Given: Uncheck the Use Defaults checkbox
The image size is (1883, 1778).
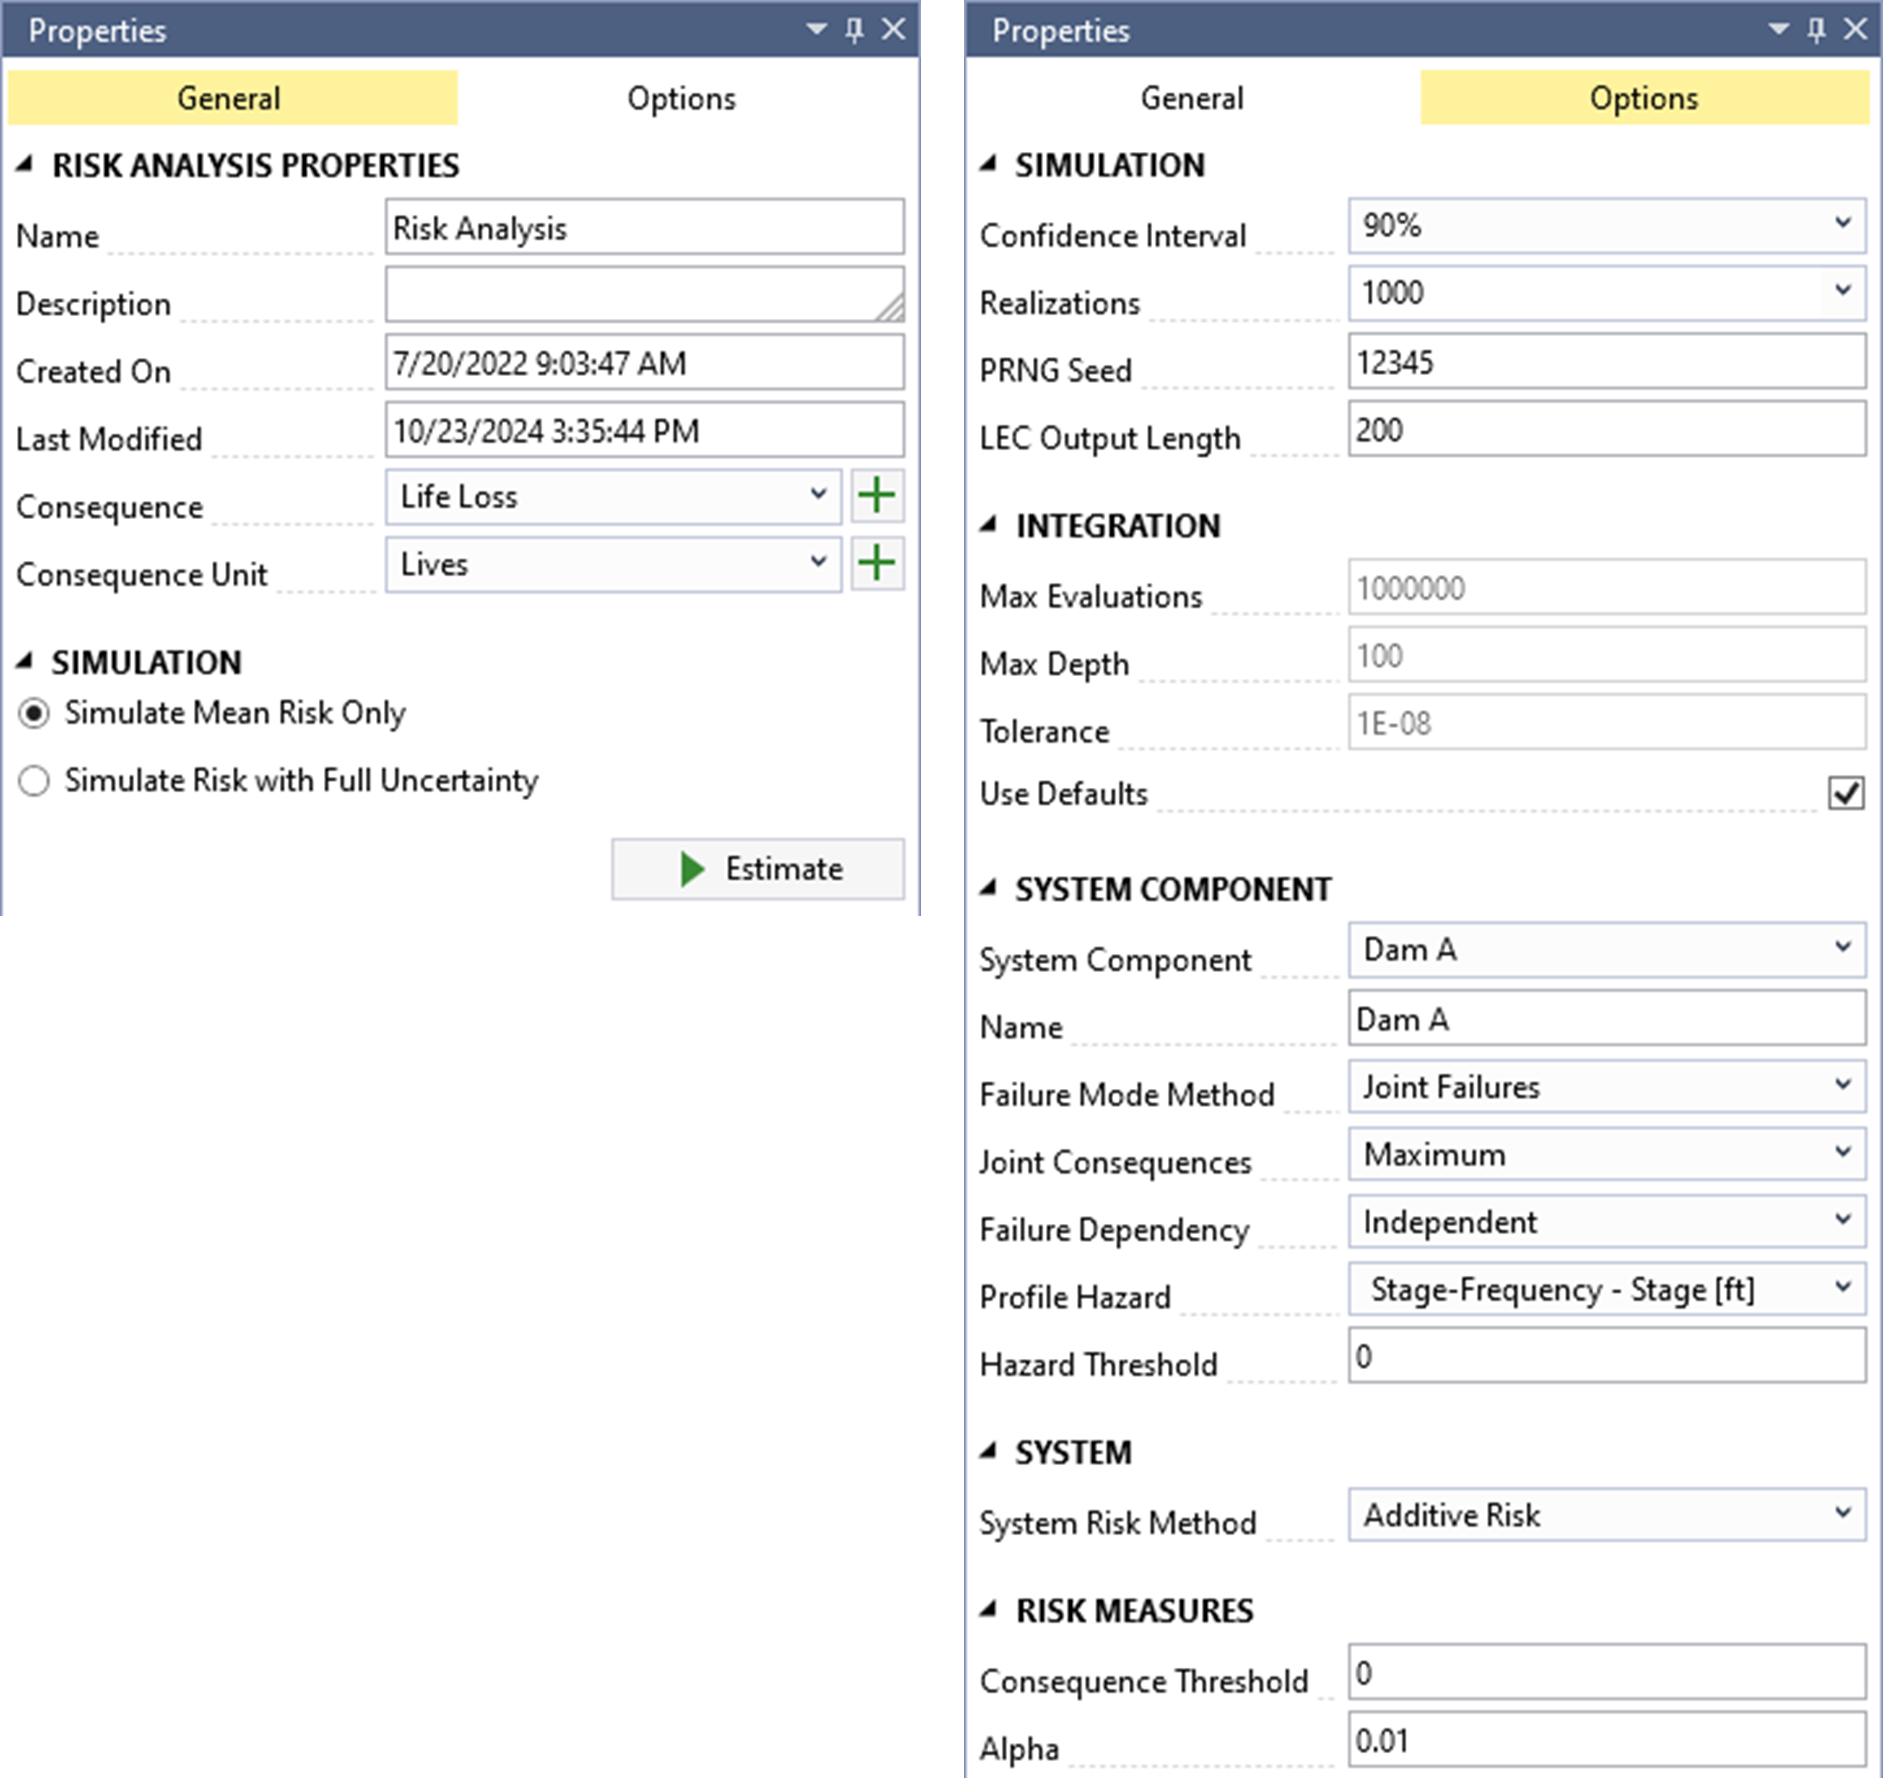Looking at the screenshot, I should coord(1848,793).
